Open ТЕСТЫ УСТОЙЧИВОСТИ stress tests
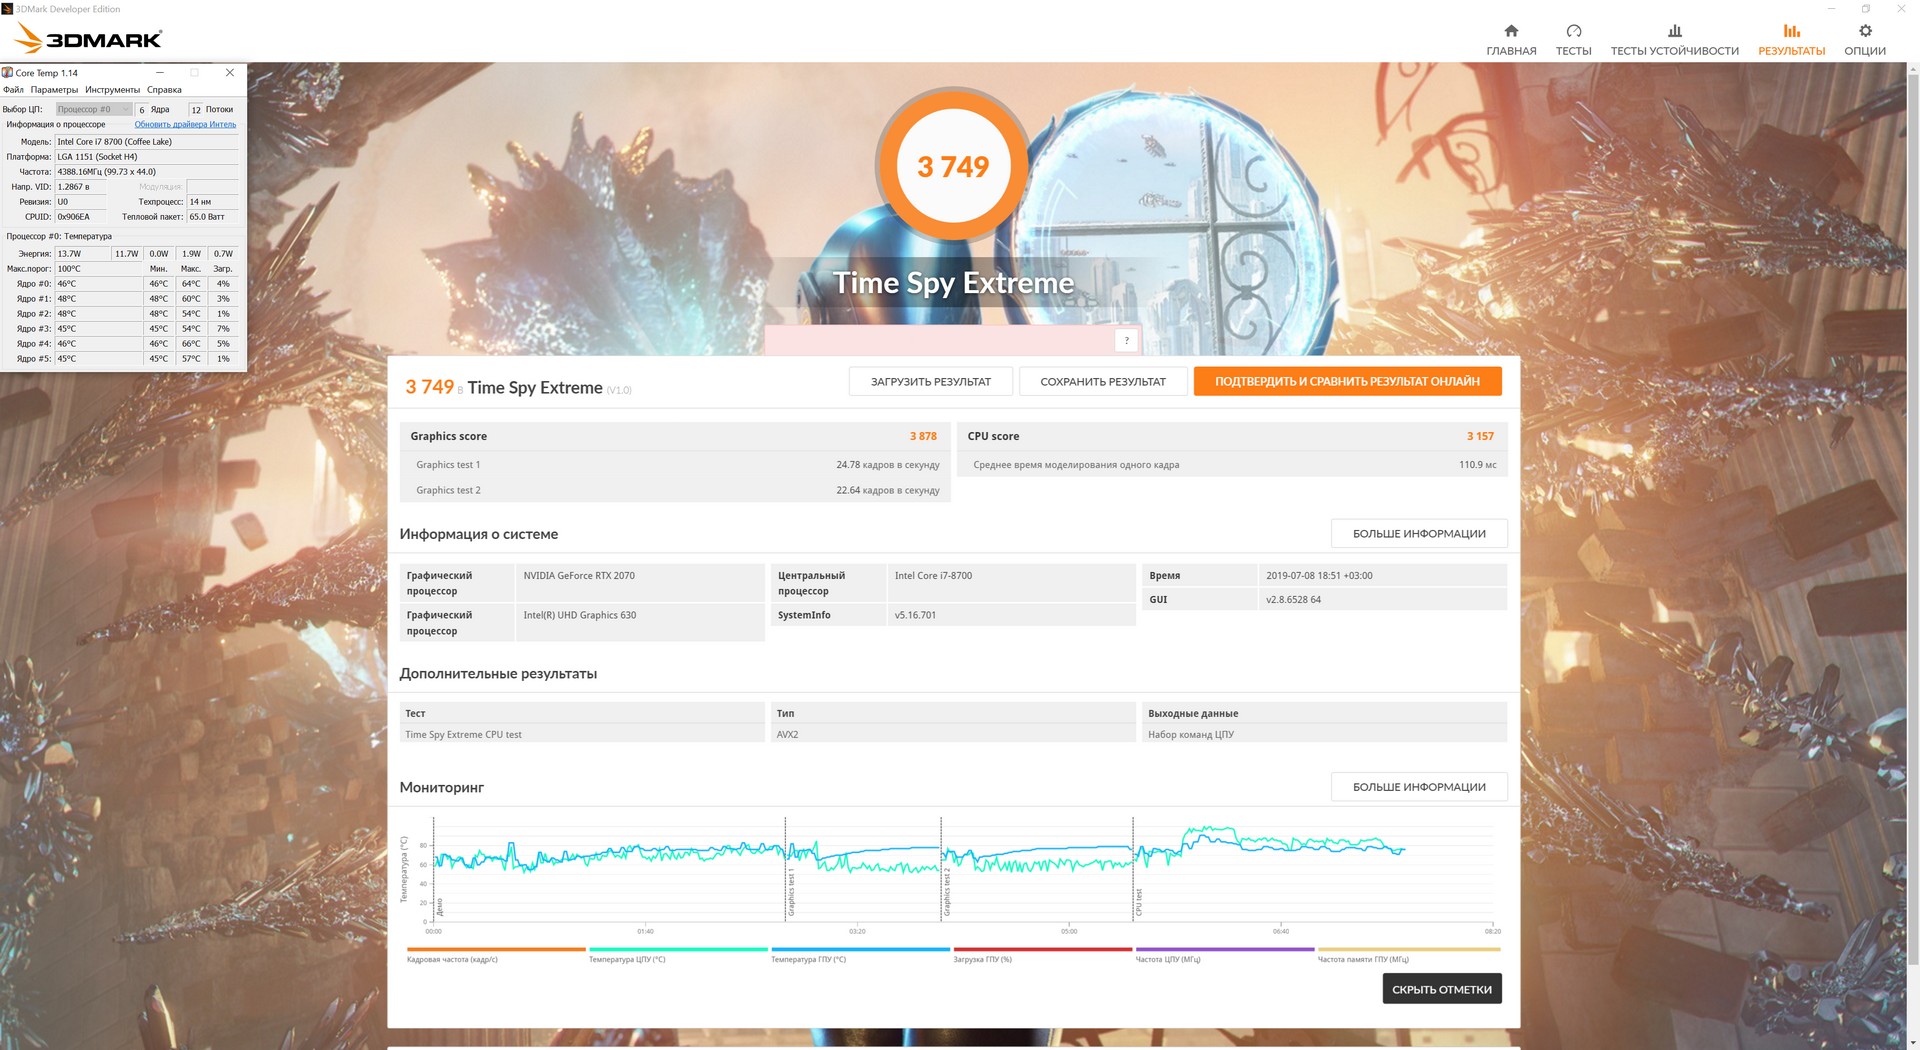The image size is (1920, 1050). [1674, 40]
